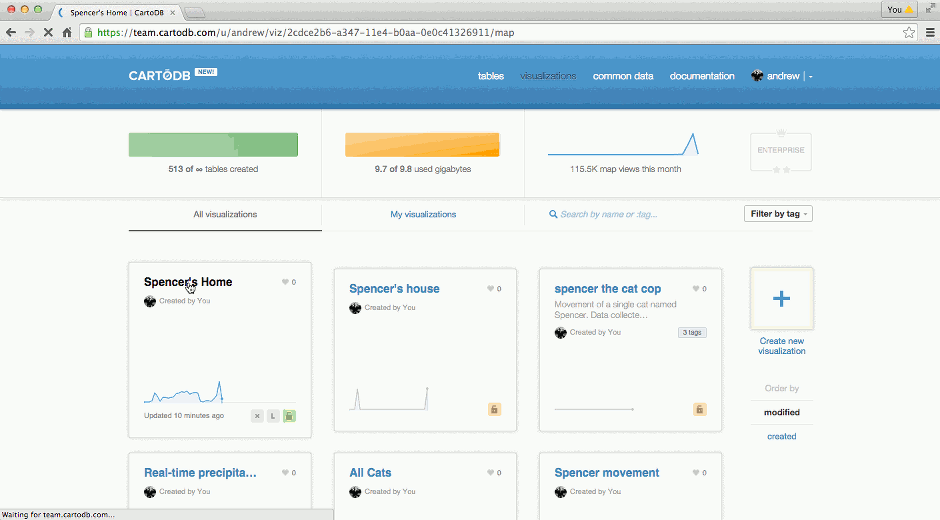Image resolution: width=940 pixels, height=520 pixels.
Task: Like Spencer's house with heart icon
Action: pyautogui.click(x=490, y=288)
